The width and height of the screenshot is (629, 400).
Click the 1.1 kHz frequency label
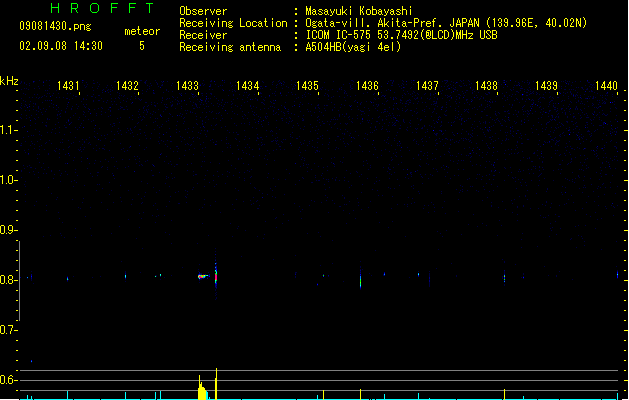click(8, 130)
